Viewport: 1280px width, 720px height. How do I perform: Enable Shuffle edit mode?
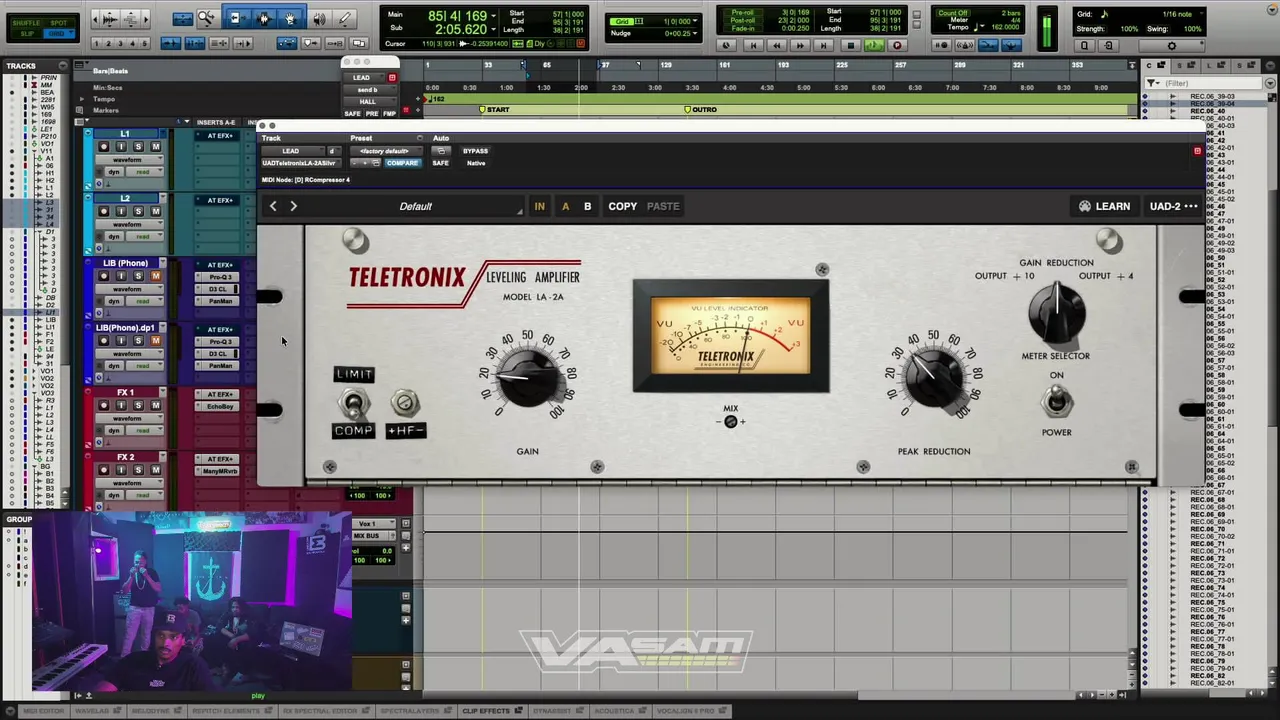26,23
